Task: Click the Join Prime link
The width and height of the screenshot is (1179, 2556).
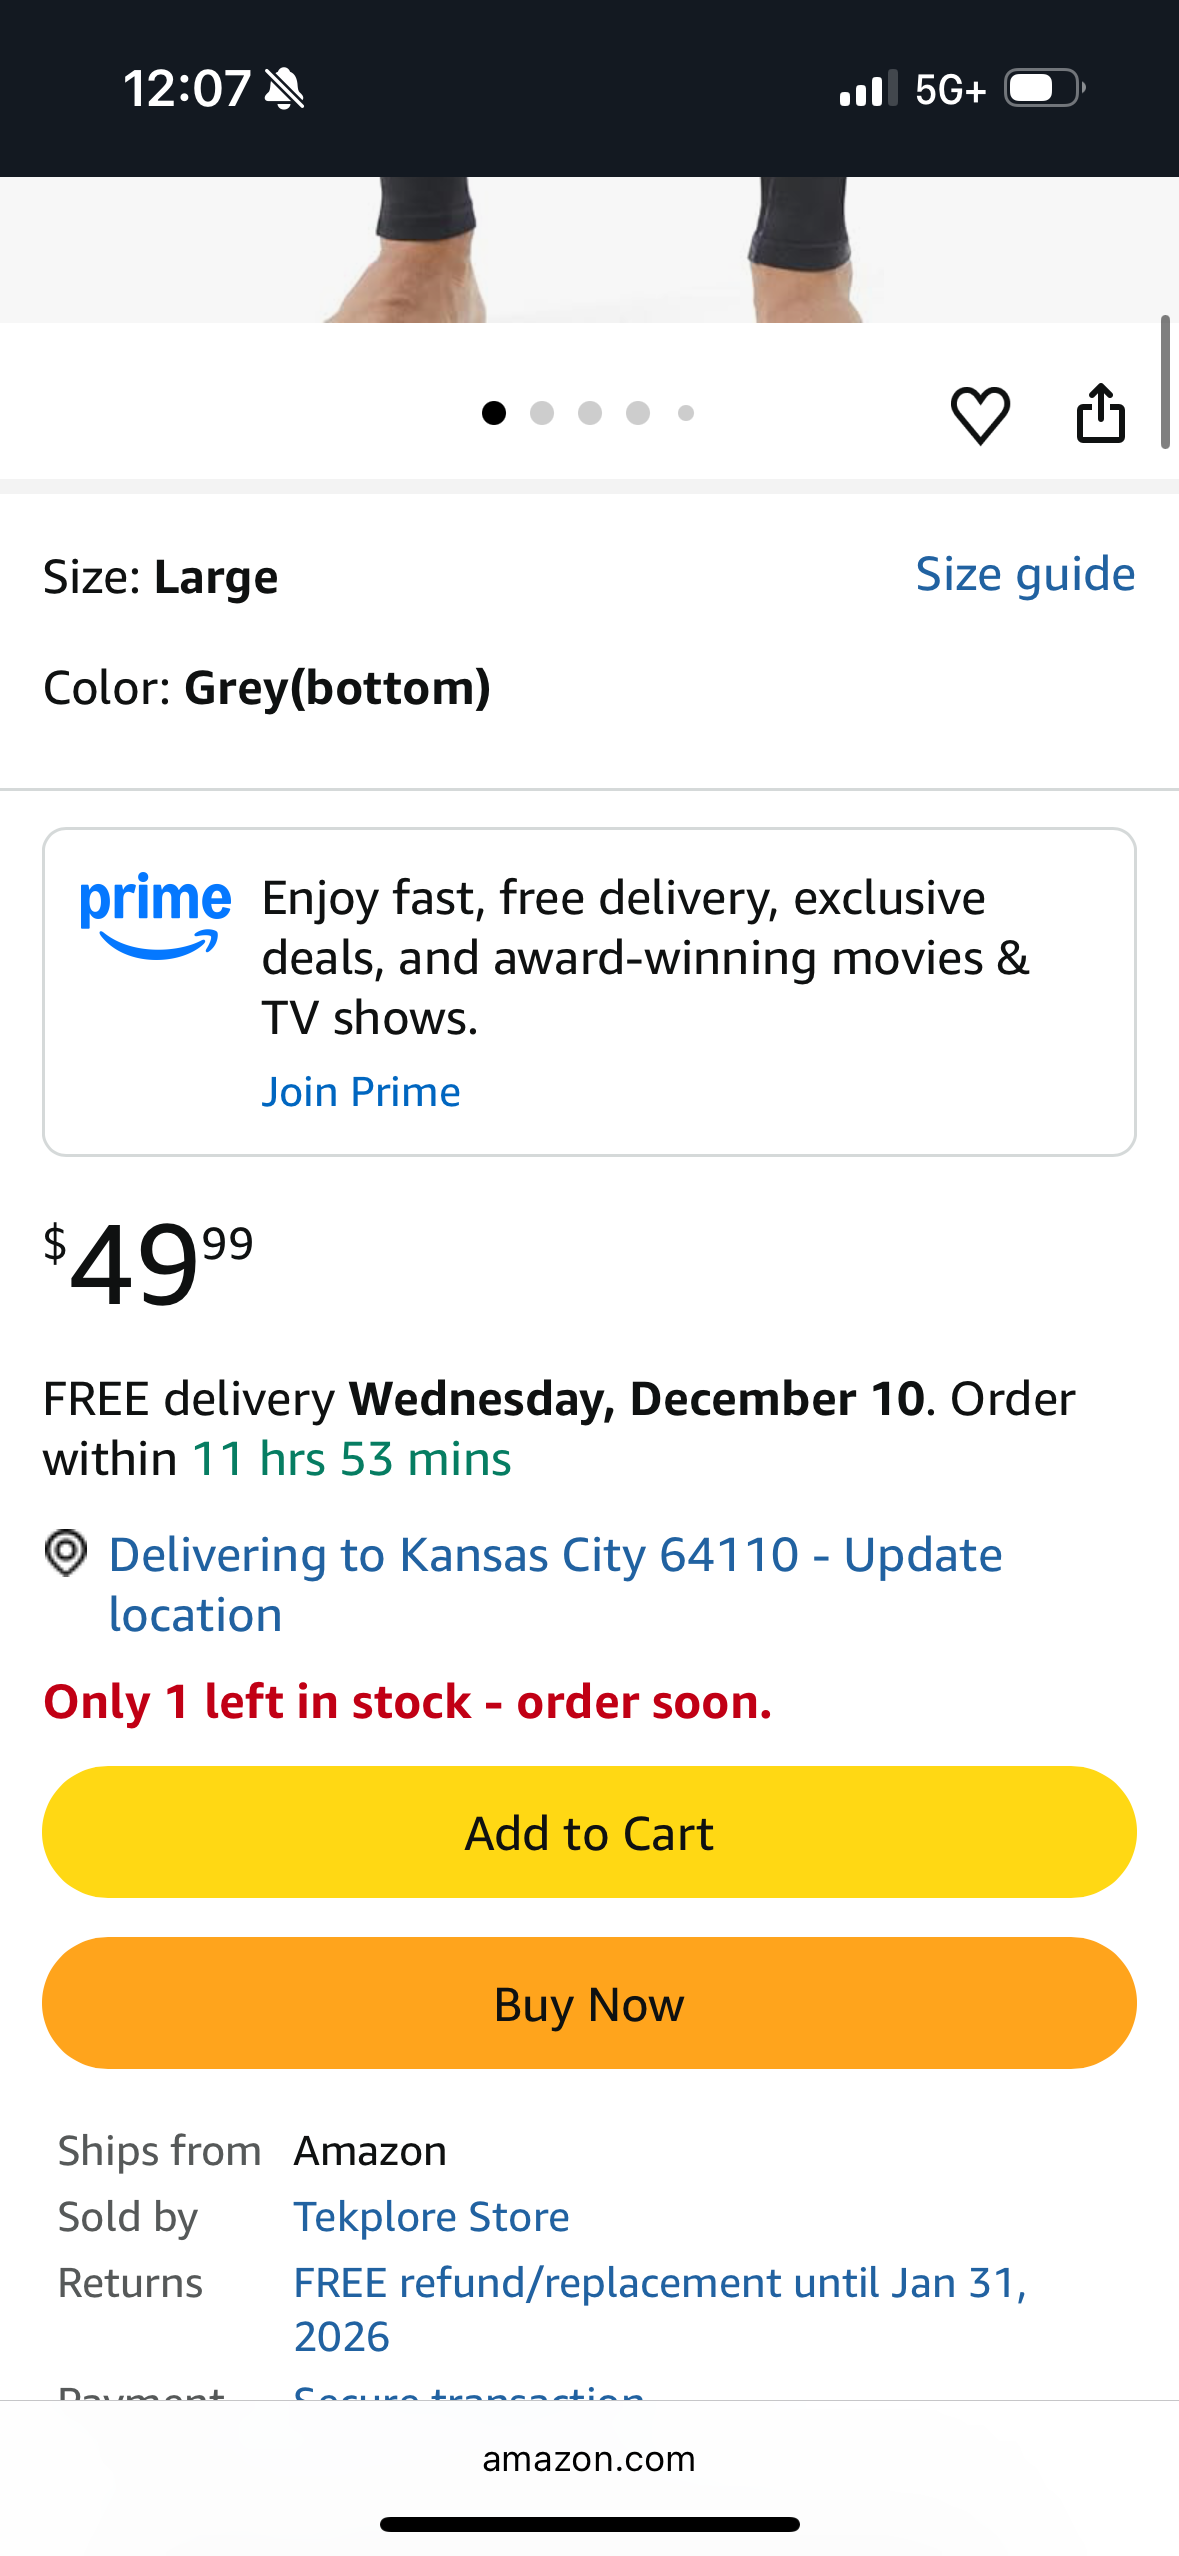Action: coord(361,1092)
